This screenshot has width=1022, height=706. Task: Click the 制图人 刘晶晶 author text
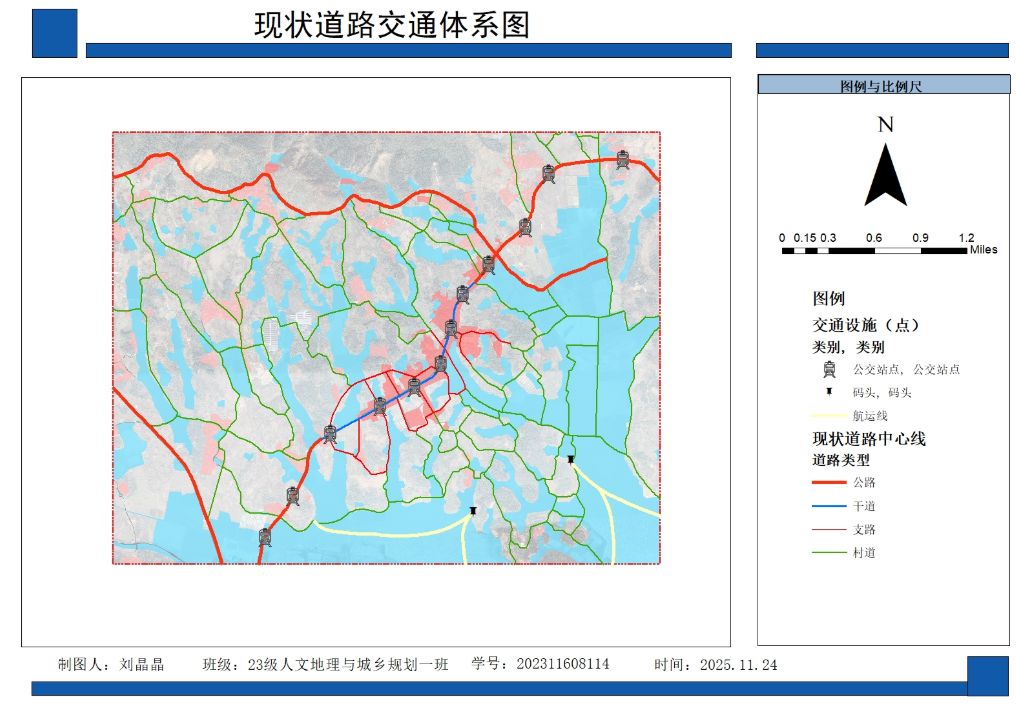[x=111, y=664]
